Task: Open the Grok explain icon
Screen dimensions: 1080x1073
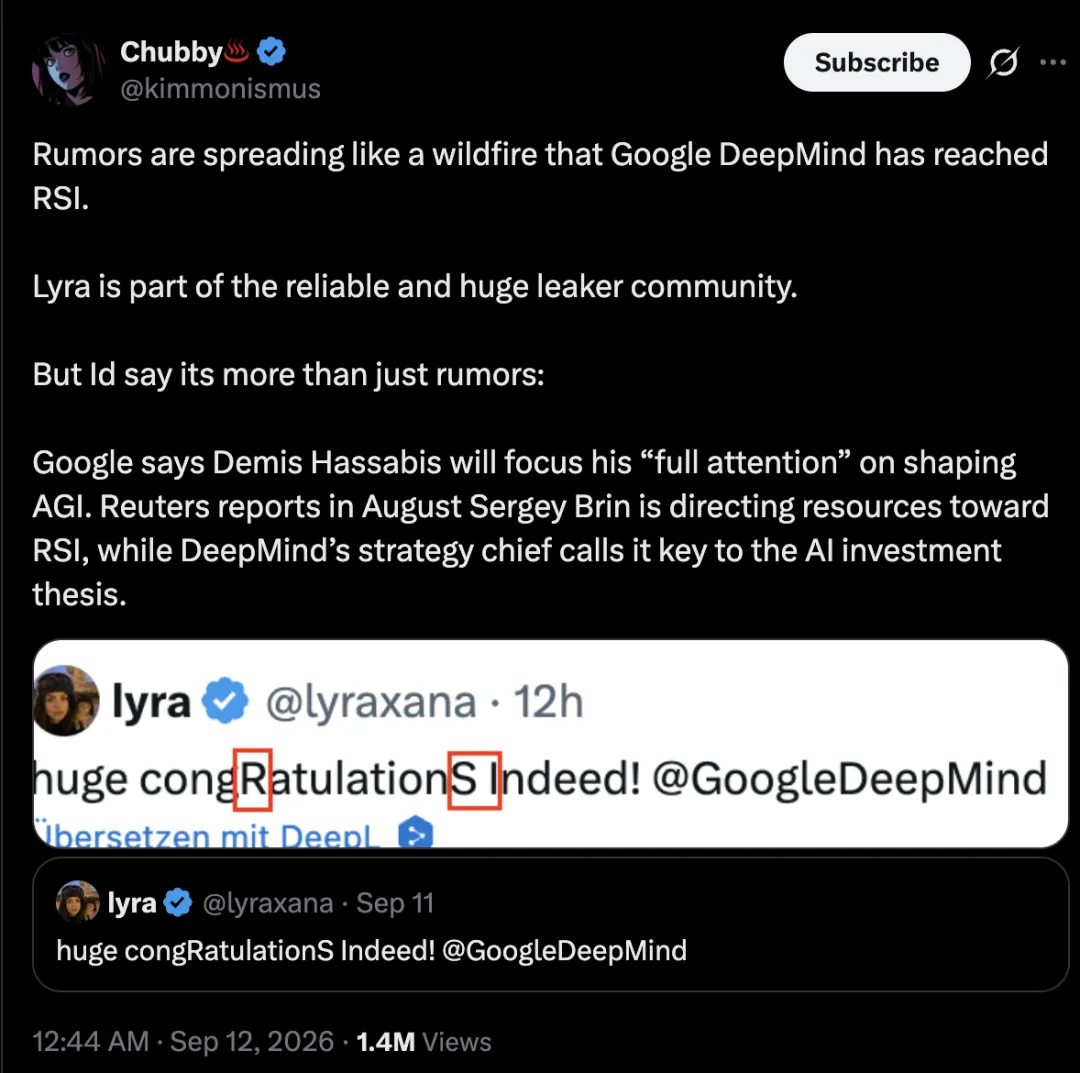Action: point(1003,63)
